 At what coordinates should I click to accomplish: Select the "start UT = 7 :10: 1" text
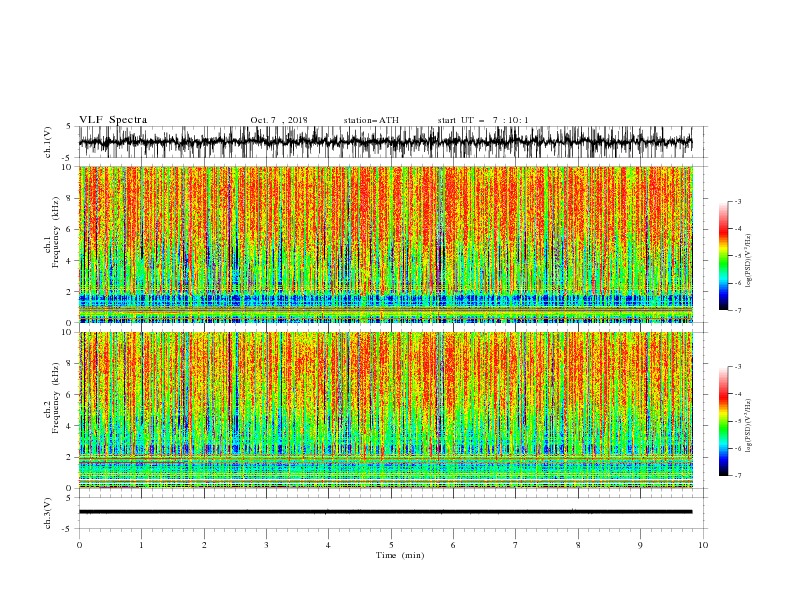tap(483, 120)
